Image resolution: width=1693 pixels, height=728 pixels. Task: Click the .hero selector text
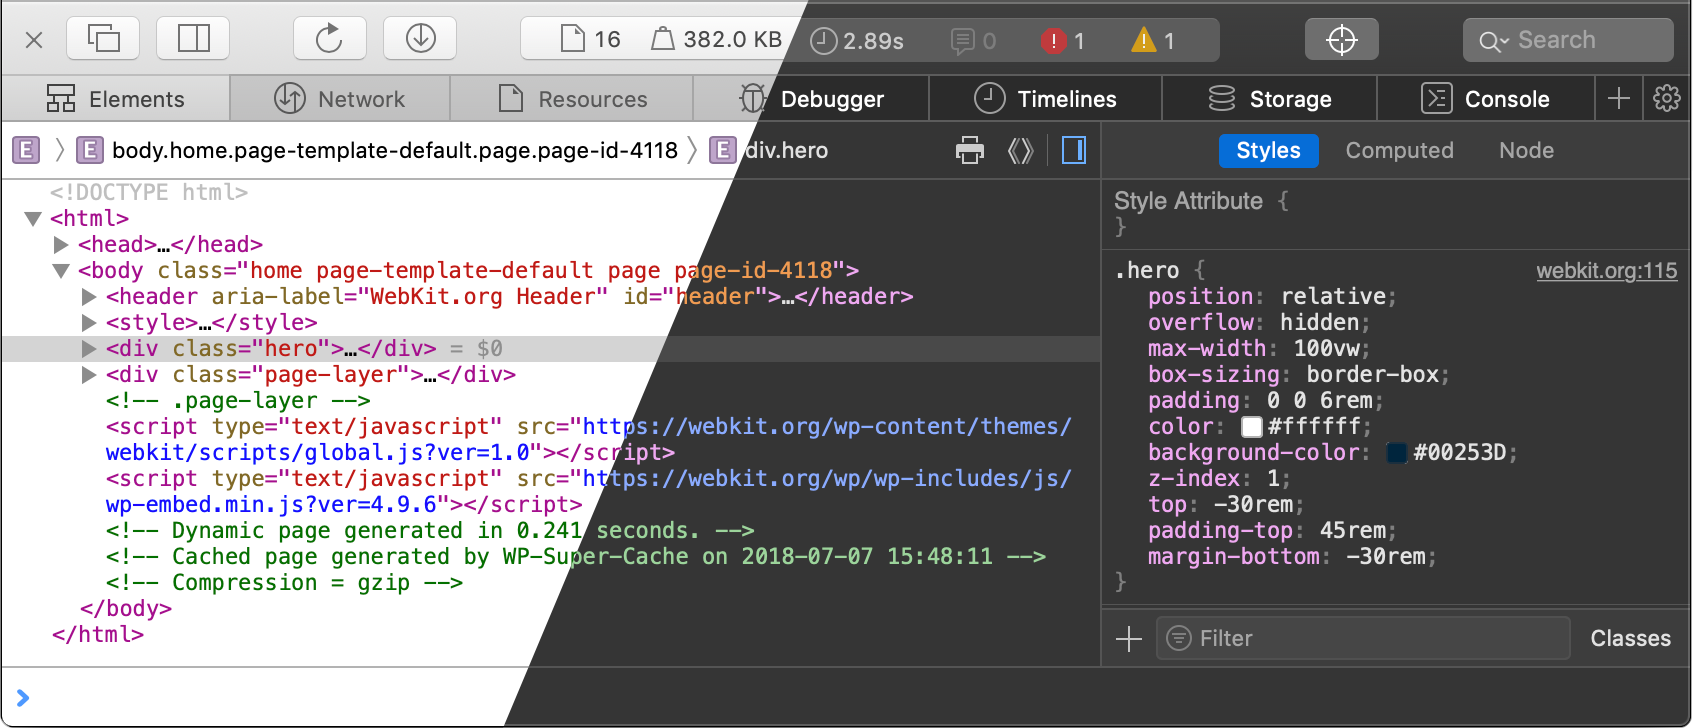(1147, 270)
